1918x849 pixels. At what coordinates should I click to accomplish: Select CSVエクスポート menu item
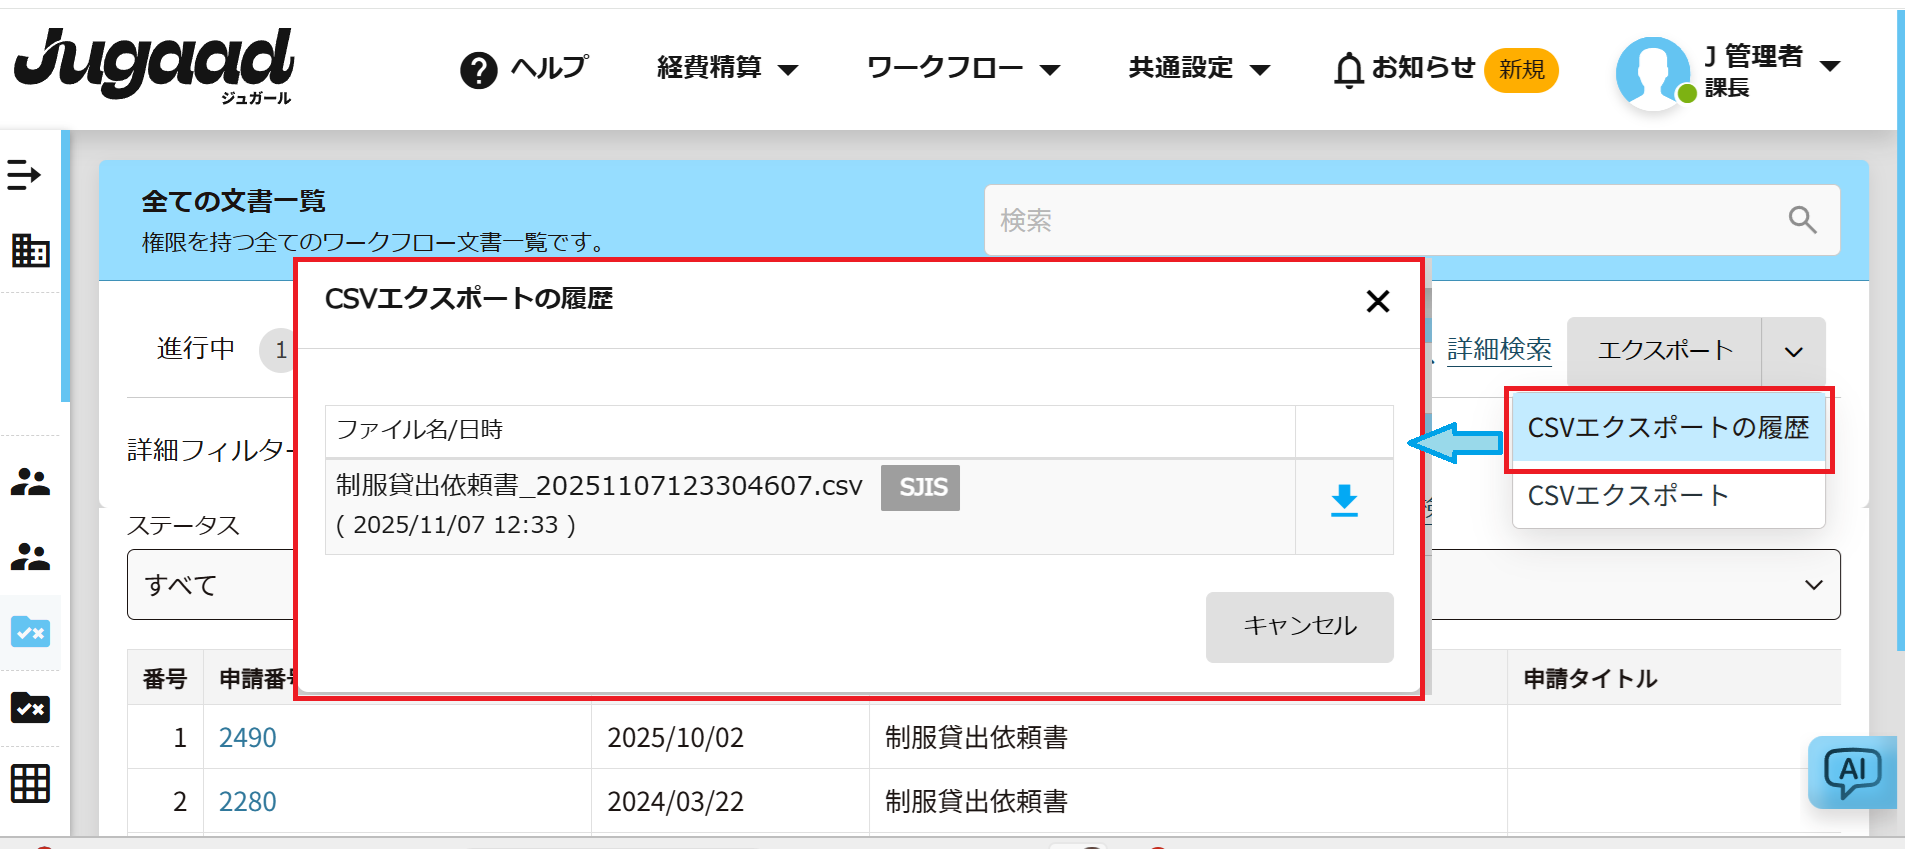(x=1628, y=496)
